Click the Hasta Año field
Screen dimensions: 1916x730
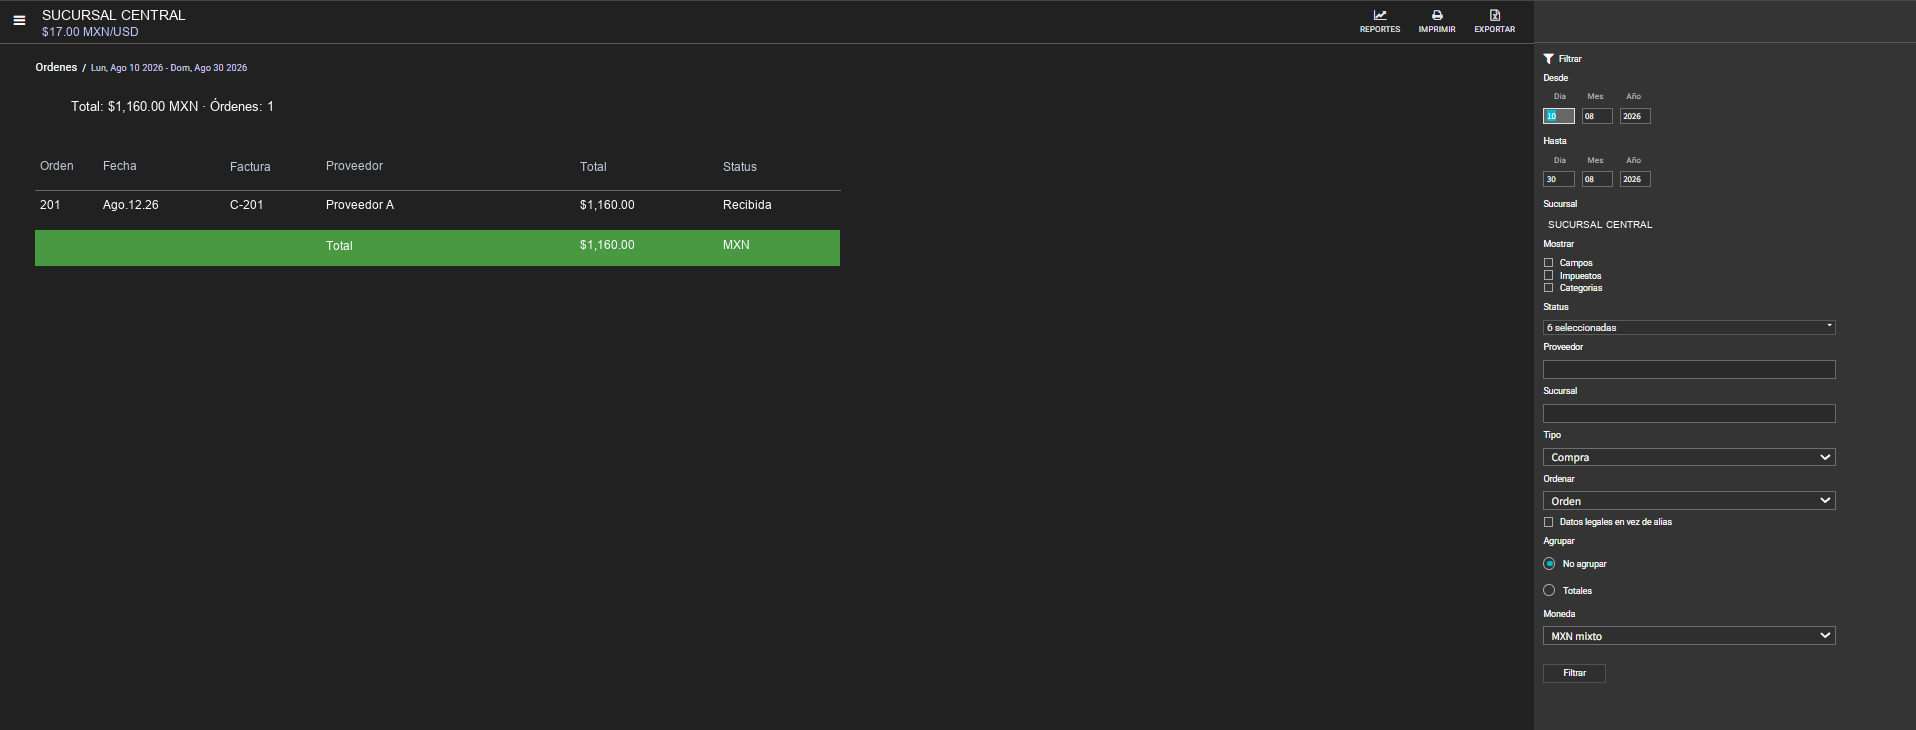coord(1635,179)
